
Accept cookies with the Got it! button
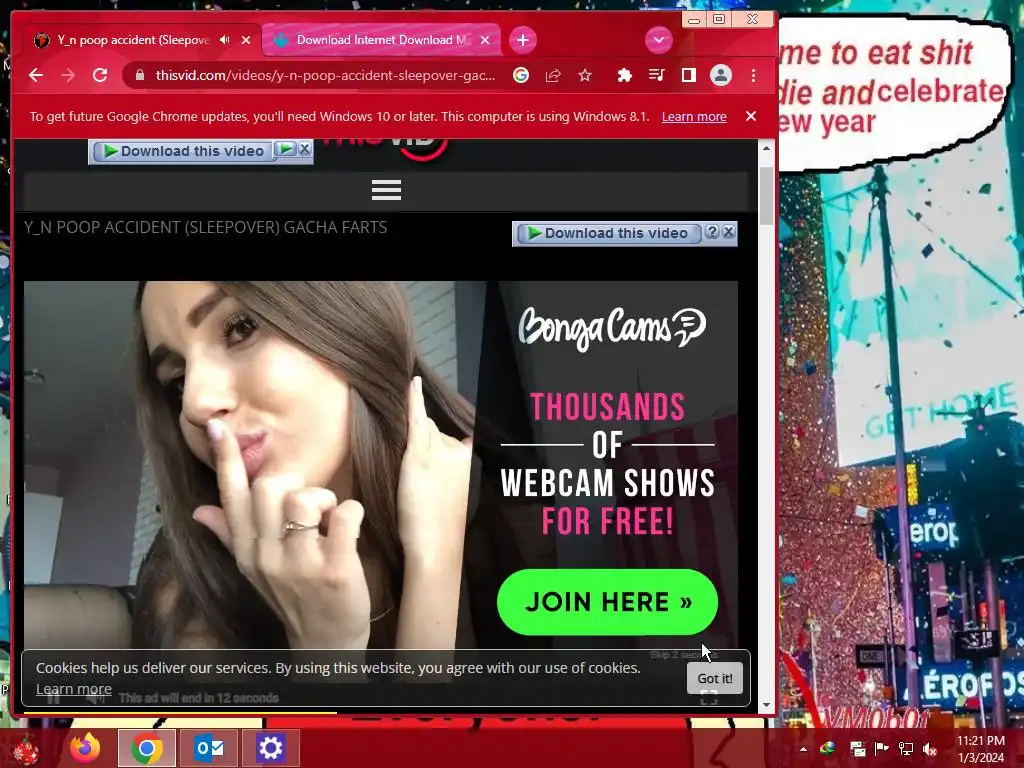(714, 679)
